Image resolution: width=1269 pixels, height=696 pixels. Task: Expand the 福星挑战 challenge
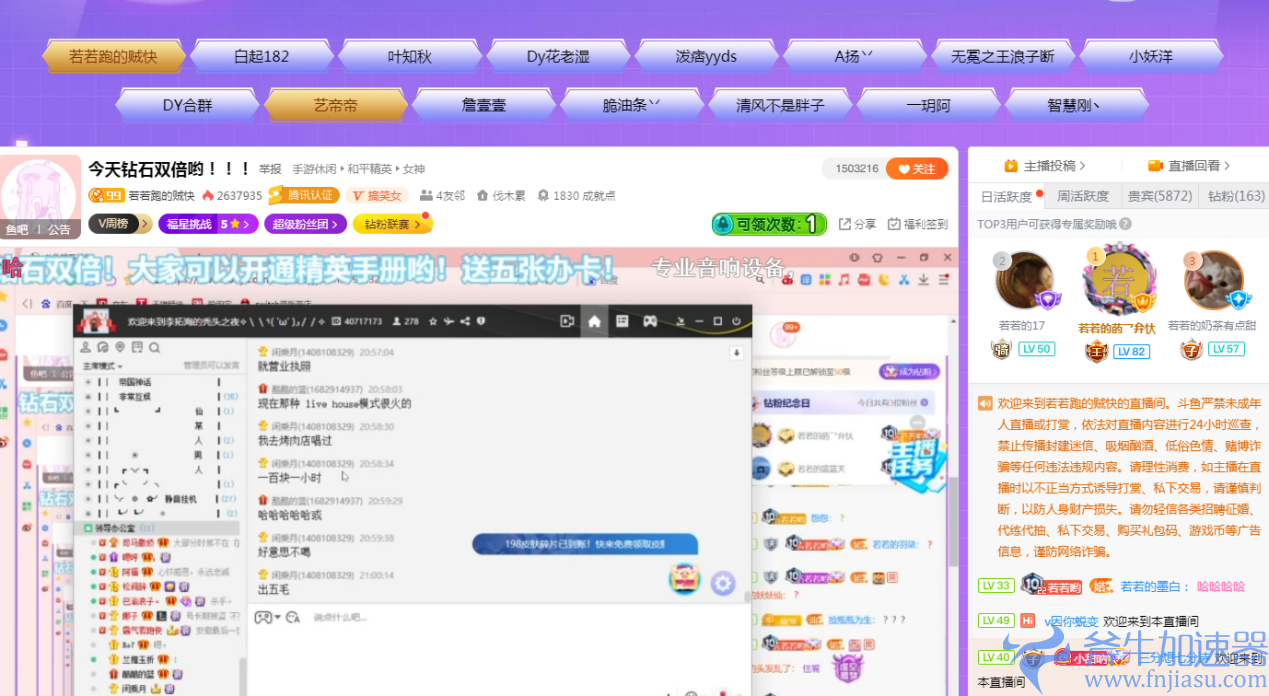pyautogui.click(x=208, y=224)
